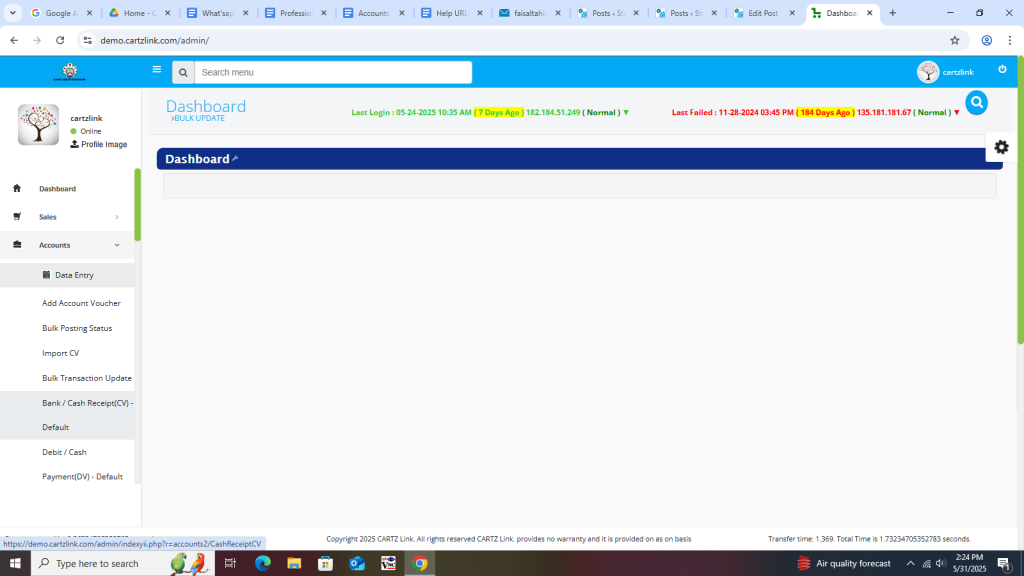
Task: Open the blue round search button
Action: point(976,103)
